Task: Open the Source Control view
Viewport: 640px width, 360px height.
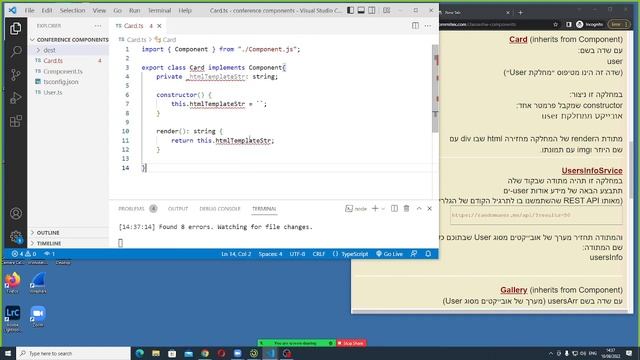Action: pyautogui.click(x=16, y=75)
